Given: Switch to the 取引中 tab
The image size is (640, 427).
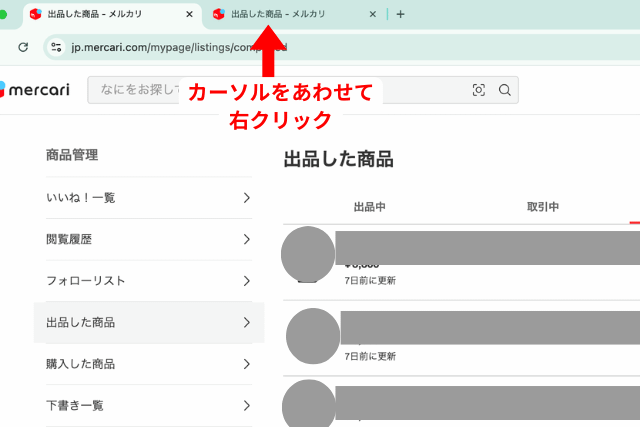Looking at the screenshot, I should (543, 207).
